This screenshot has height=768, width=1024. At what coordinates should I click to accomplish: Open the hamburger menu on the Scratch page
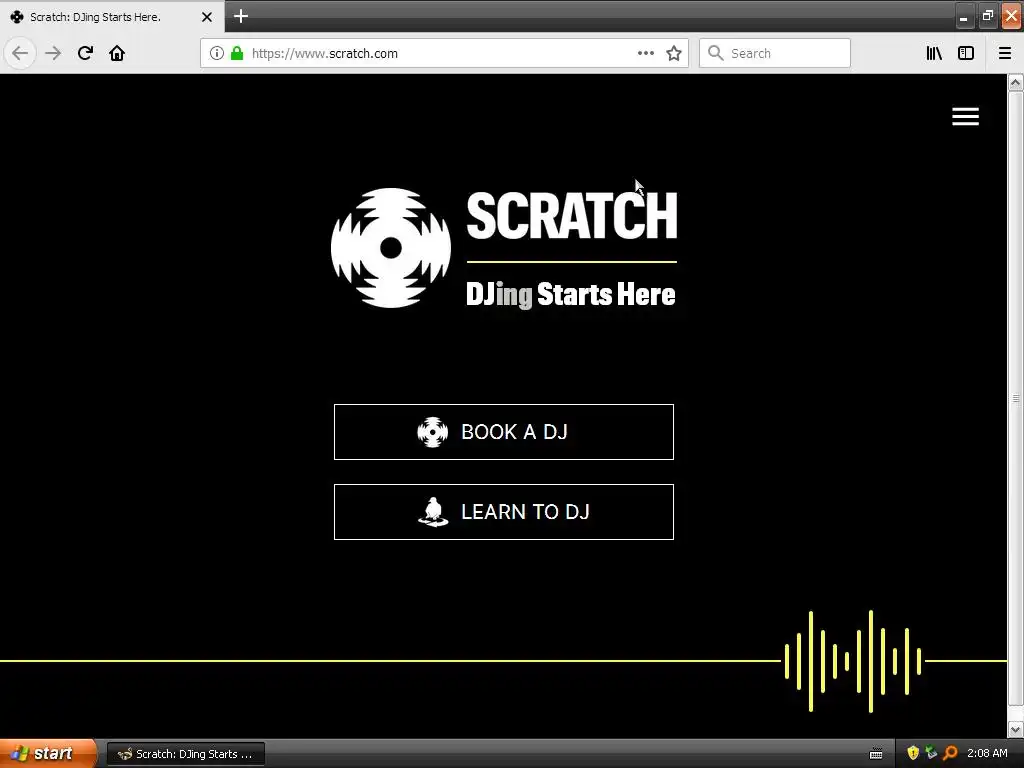(x=965, y=116)
